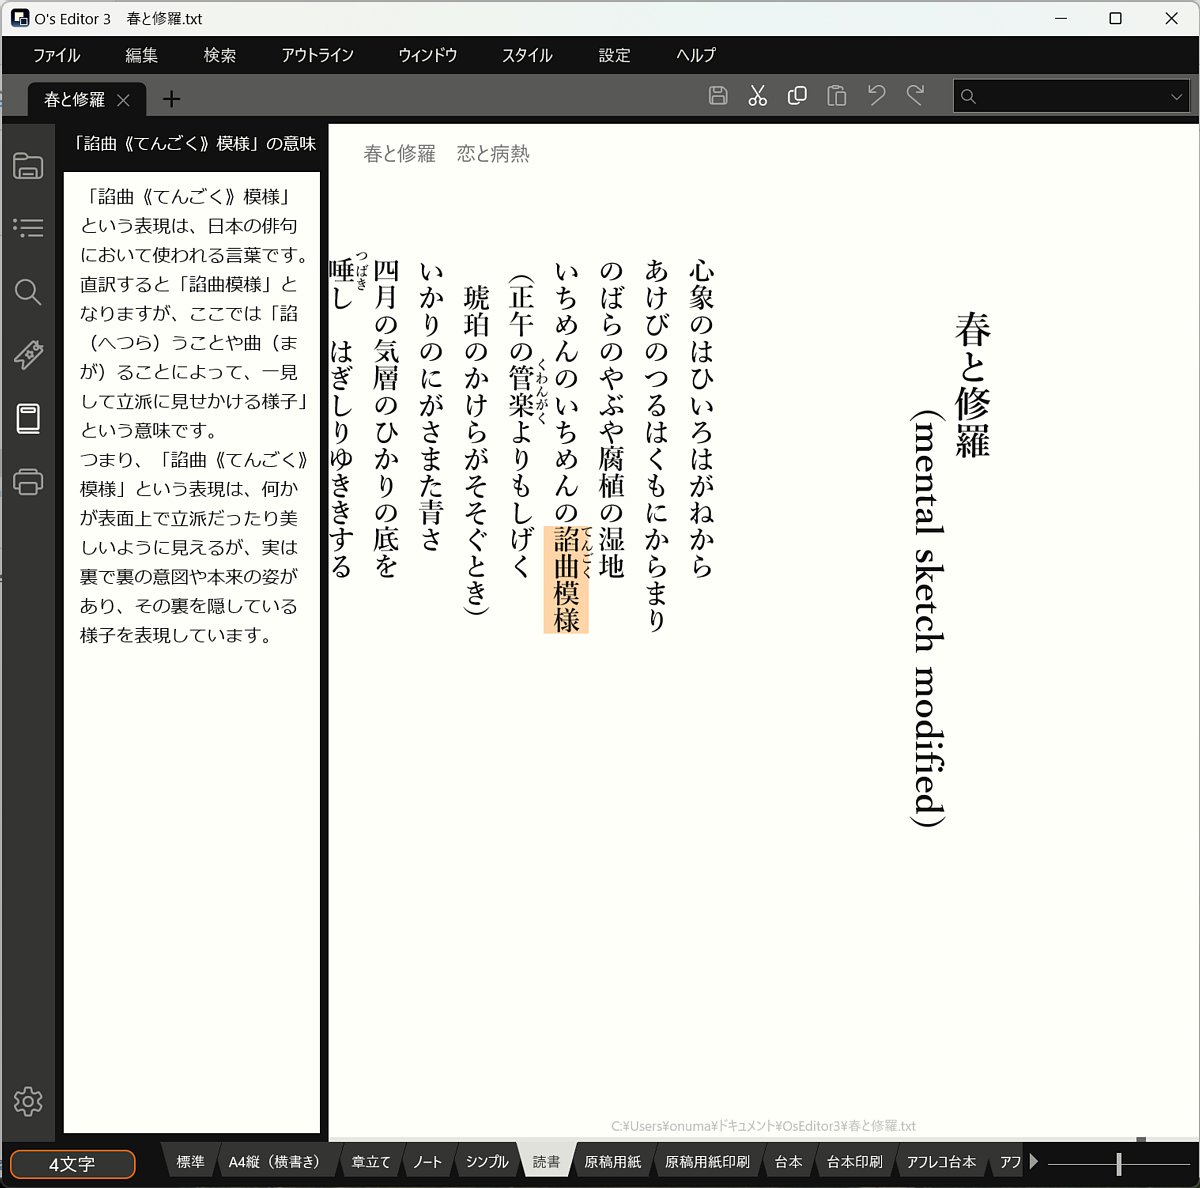Select the 読書 style tab

click(x=546, y=1161)
